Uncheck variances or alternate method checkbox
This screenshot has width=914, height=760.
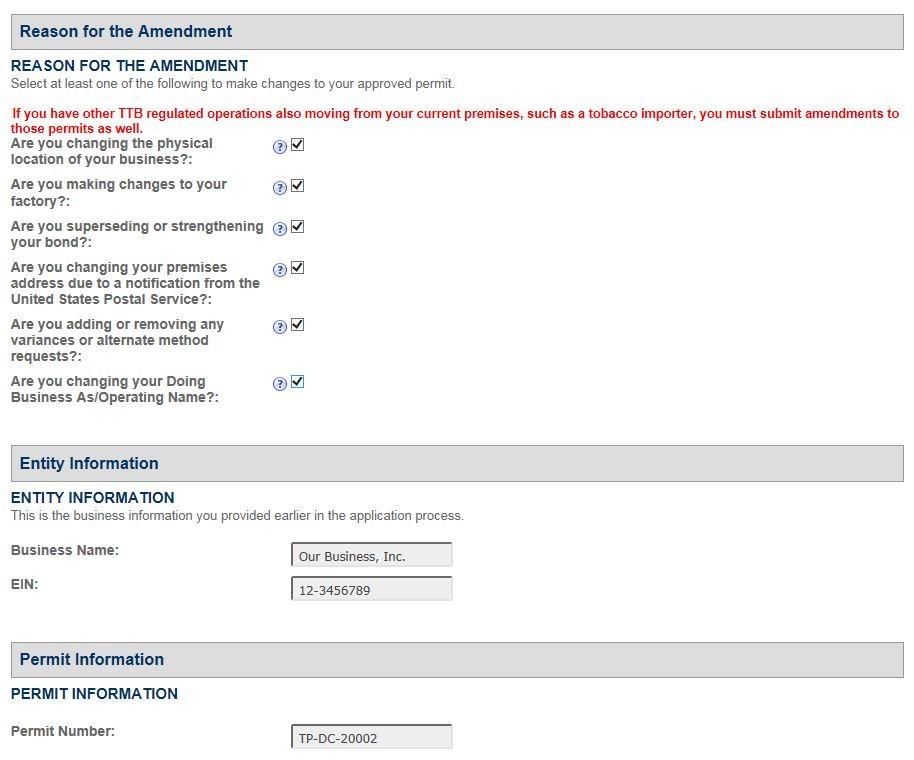(x=297, y=325)
